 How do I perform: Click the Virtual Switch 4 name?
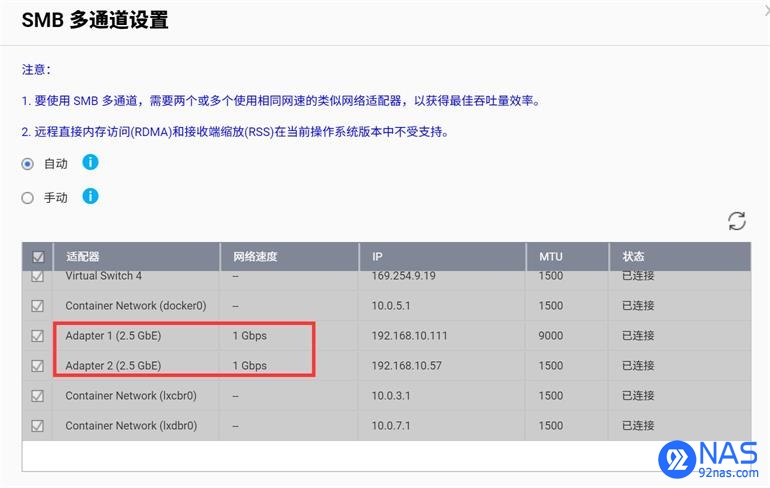click(104, 276)
